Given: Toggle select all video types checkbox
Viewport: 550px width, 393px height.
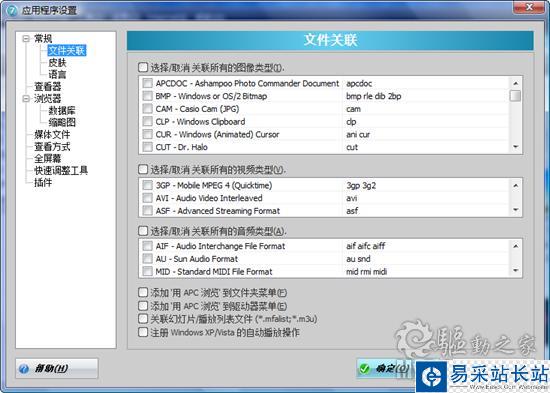Looking at the screenshot, I should pos(143,169).
